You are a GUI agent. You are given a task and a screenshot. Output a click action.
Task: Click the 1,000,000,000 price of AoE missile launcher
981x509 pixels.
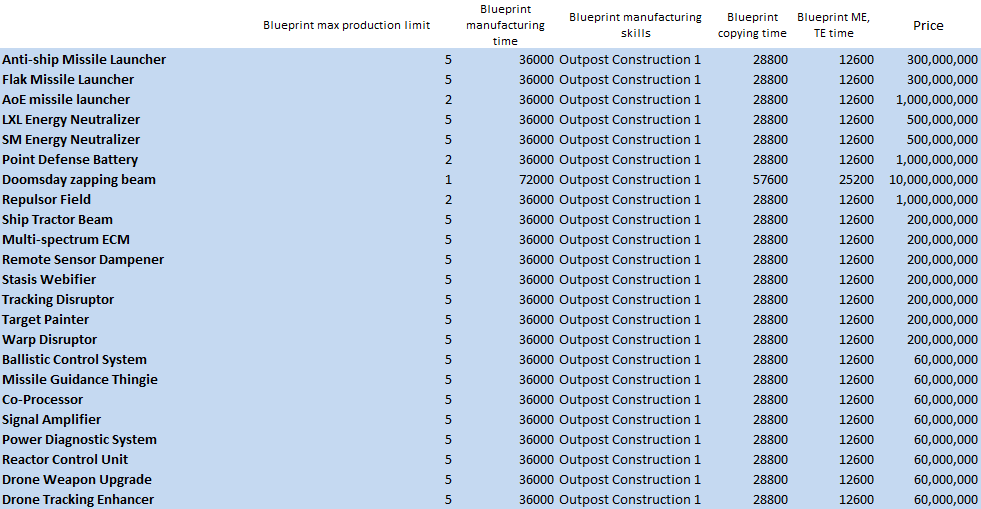point(937,99)
